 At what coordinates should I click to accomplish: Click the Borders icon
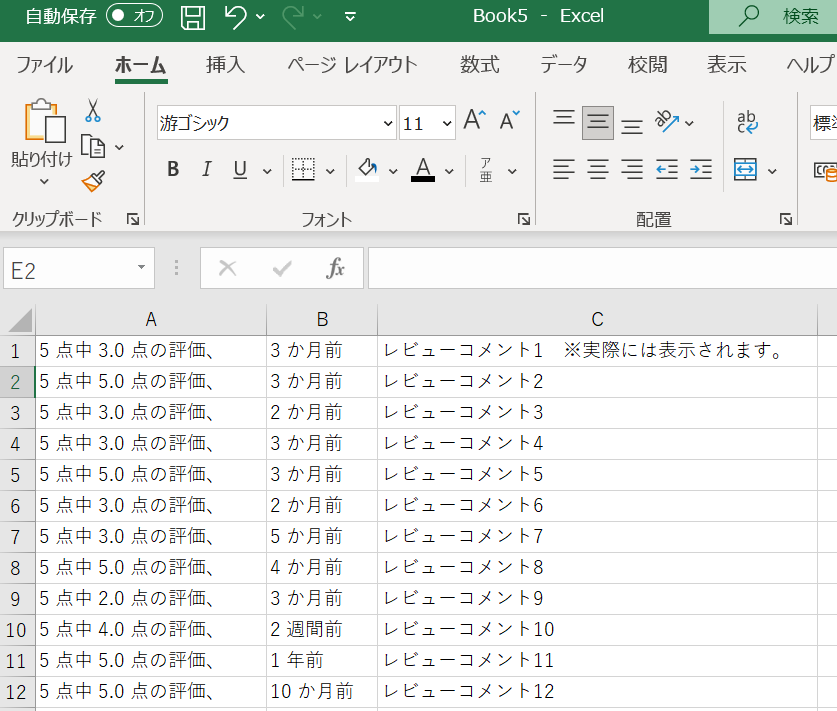click(x=303, y=170)
